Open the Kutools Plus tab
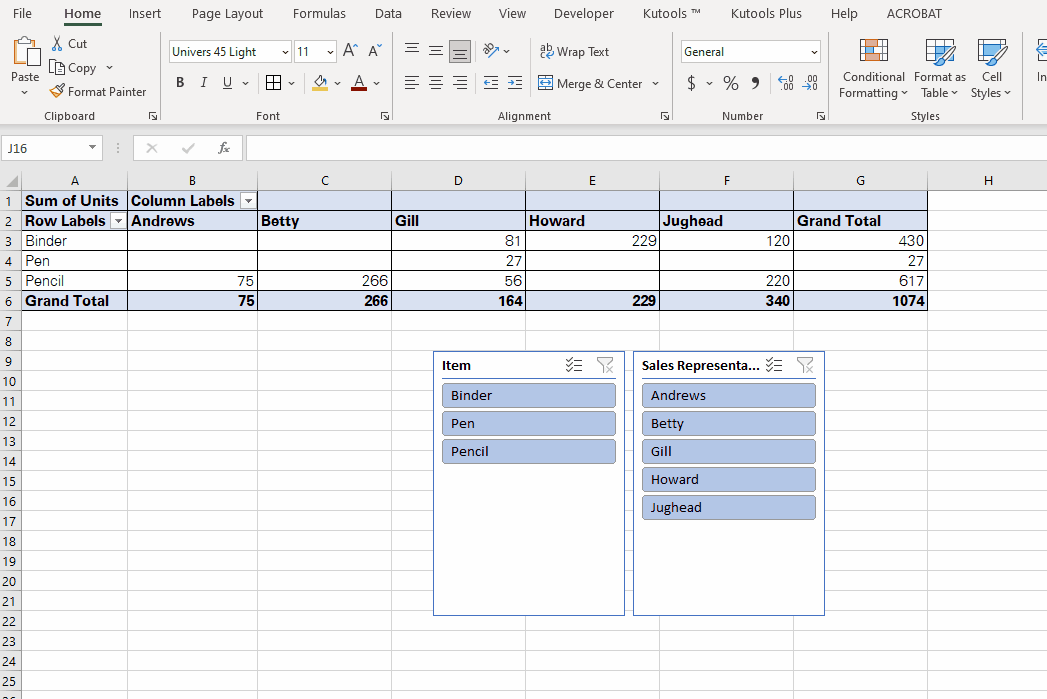The image size is (1047, 699). [765, 13]
